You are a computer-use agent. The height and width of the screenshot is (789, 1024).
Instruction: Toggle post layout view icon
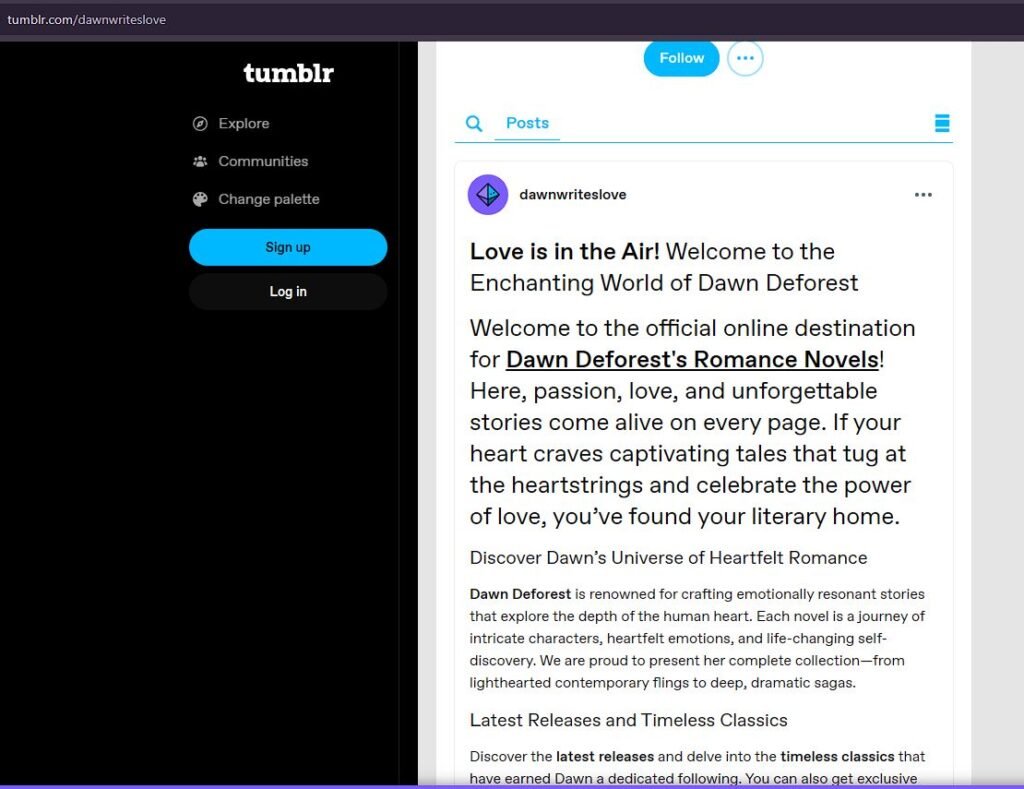pyautogui.click(x=941, y=123)
